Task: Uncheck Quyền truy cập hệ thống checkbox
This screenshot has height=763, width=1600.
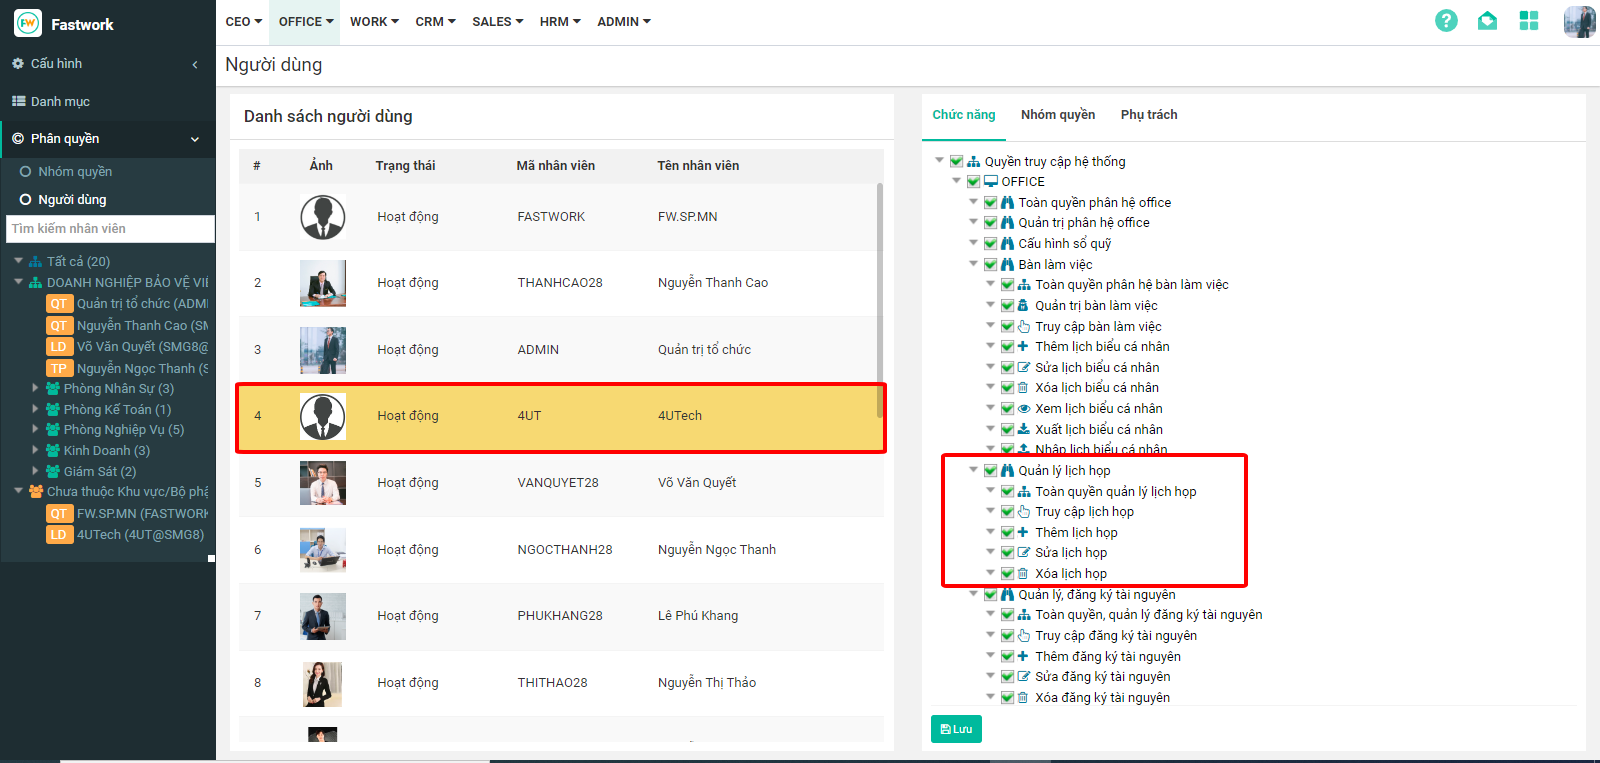Action: coord(956,161)
